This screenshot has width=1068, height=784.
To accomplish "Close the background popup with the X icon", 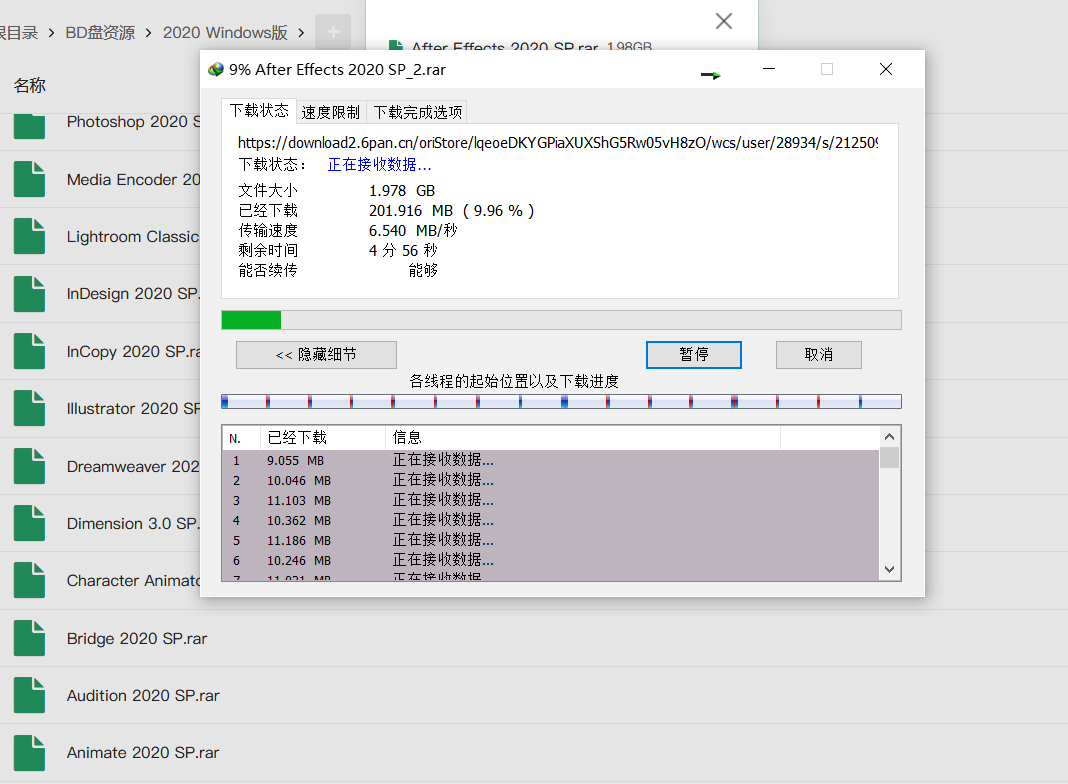I will click(x=724, y=21).
